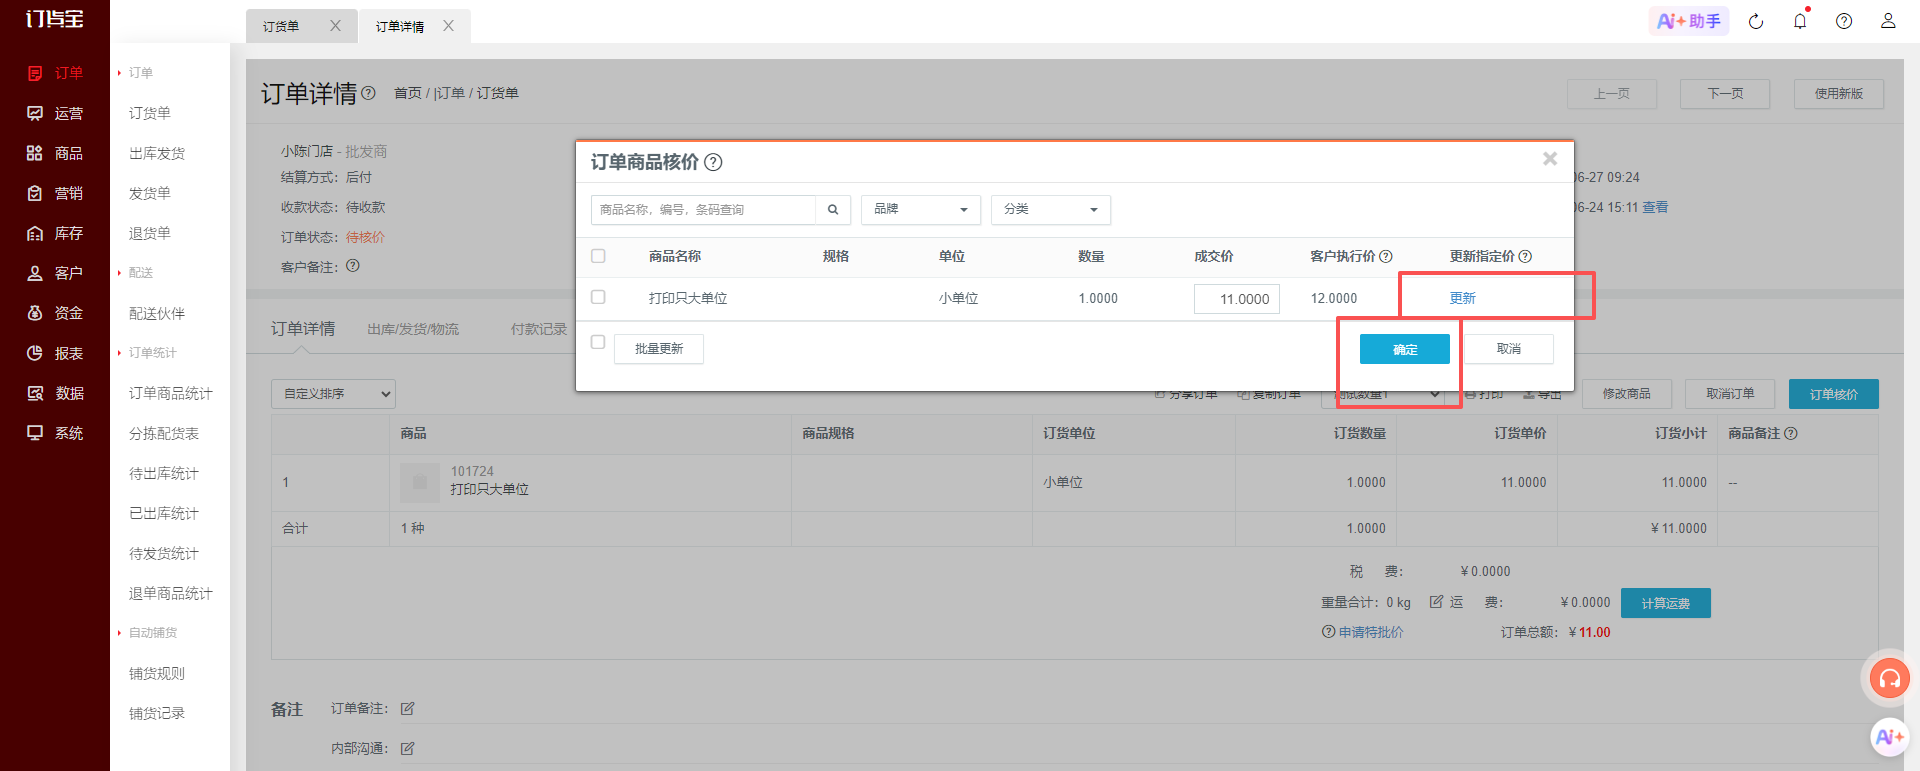Click help icon next to 订单商品核价 title
Viewport: 1920px width, 771px height.
(713, 162)
